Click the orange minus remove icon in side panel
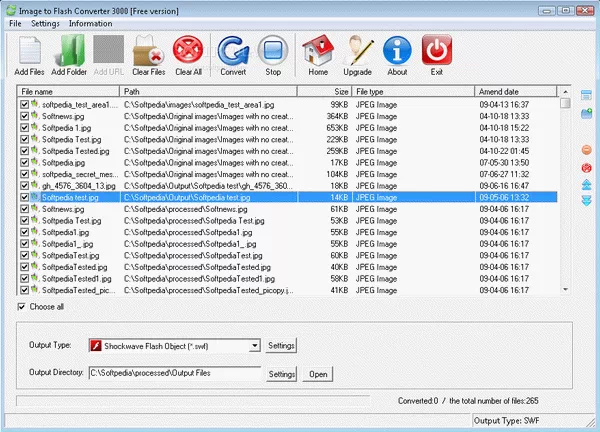The image size is (600, 432). 586,150
